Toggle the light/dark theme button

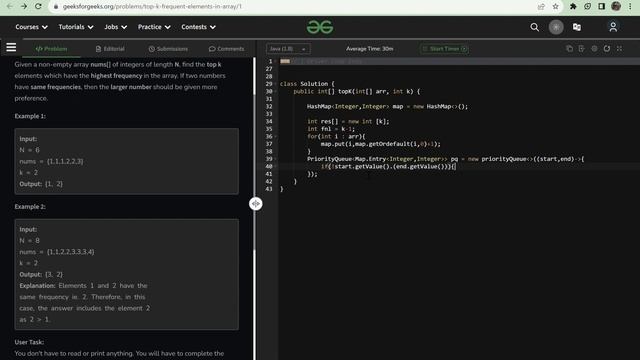click(556, 27)
